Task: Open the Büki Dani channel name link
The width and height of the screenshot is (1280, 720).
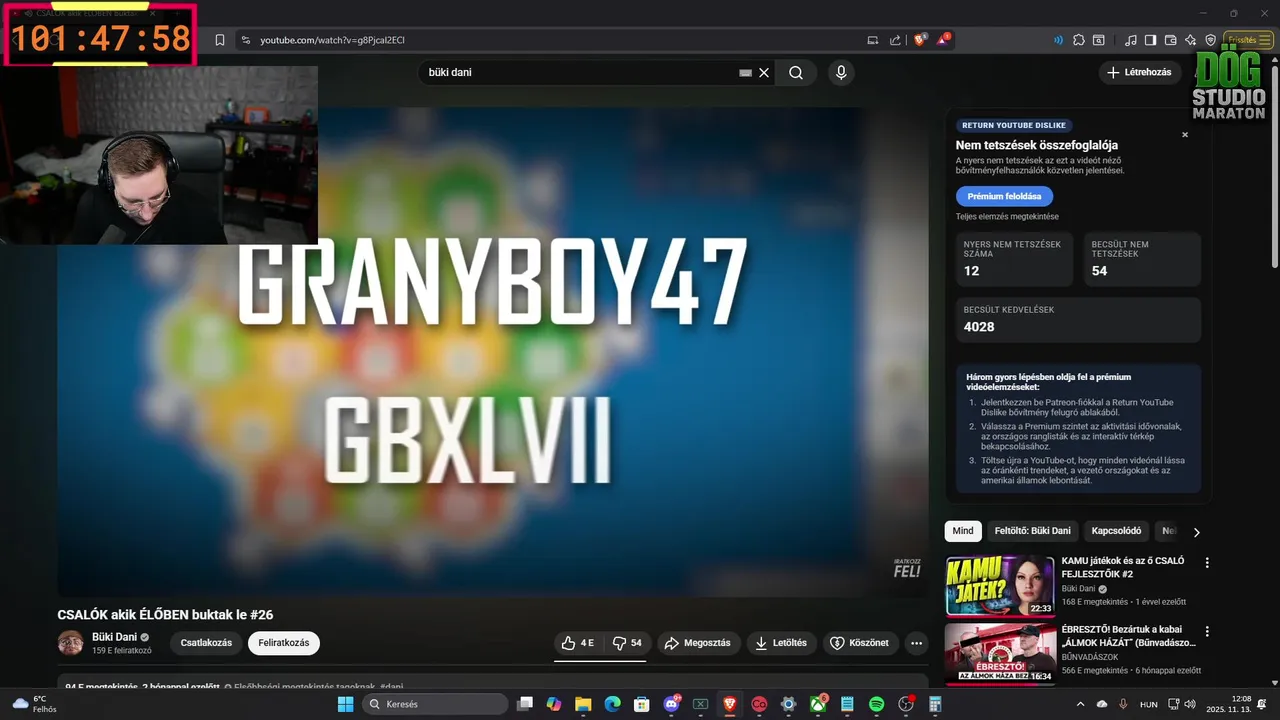Action: tap(114, 637)
